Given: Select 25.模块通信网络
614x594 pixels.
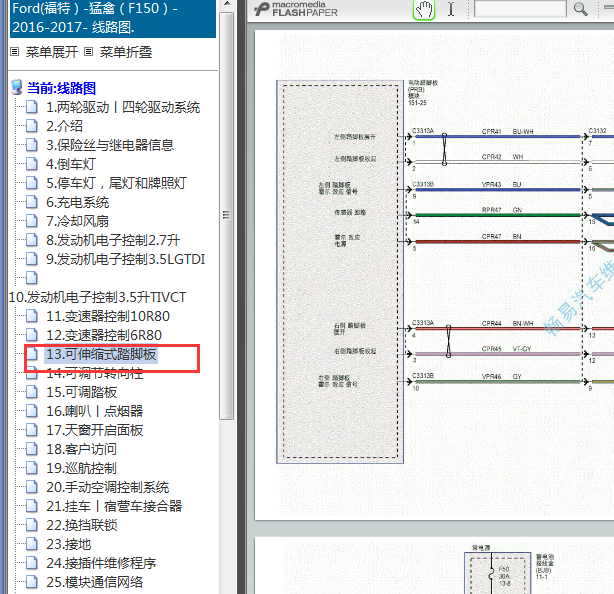Looking at the screenshot, I should pyautogui.click(x=95, y=582).
